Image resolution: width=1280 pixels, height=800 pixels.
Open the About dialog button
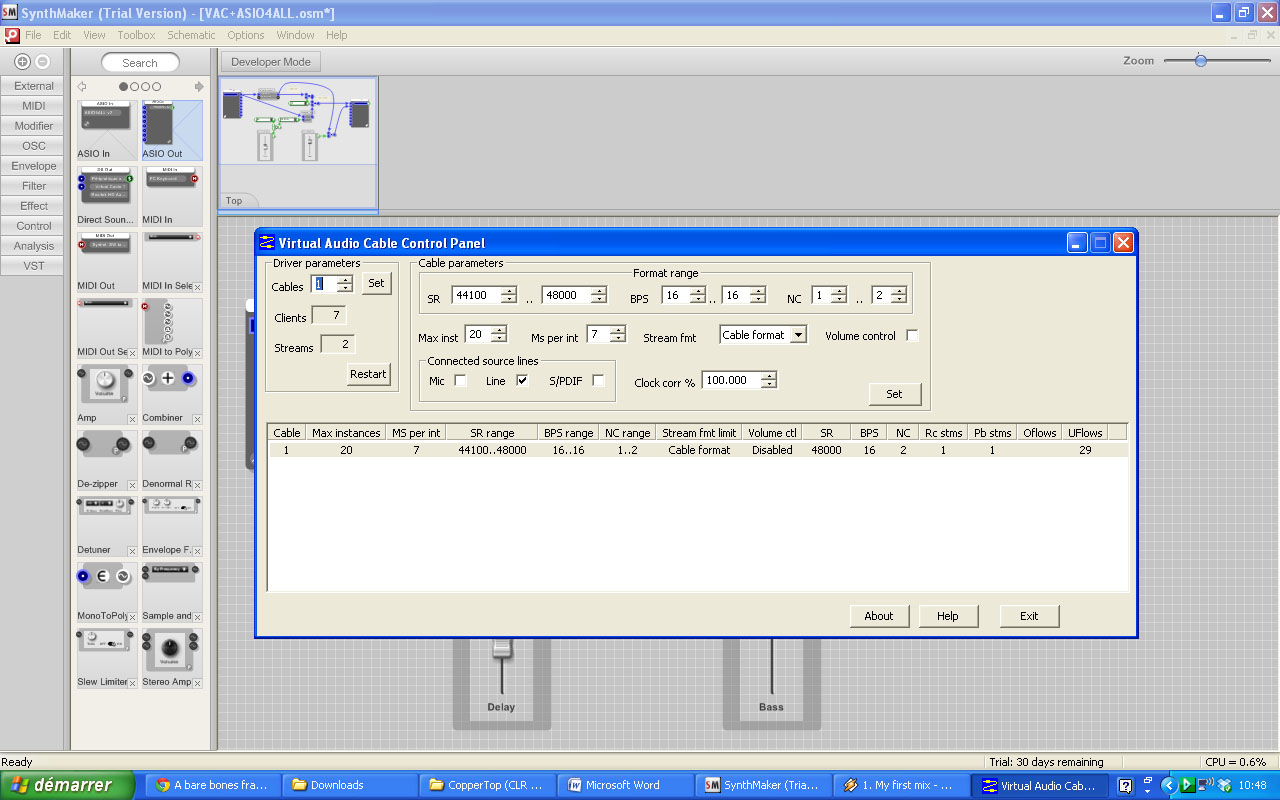[879, 616]
